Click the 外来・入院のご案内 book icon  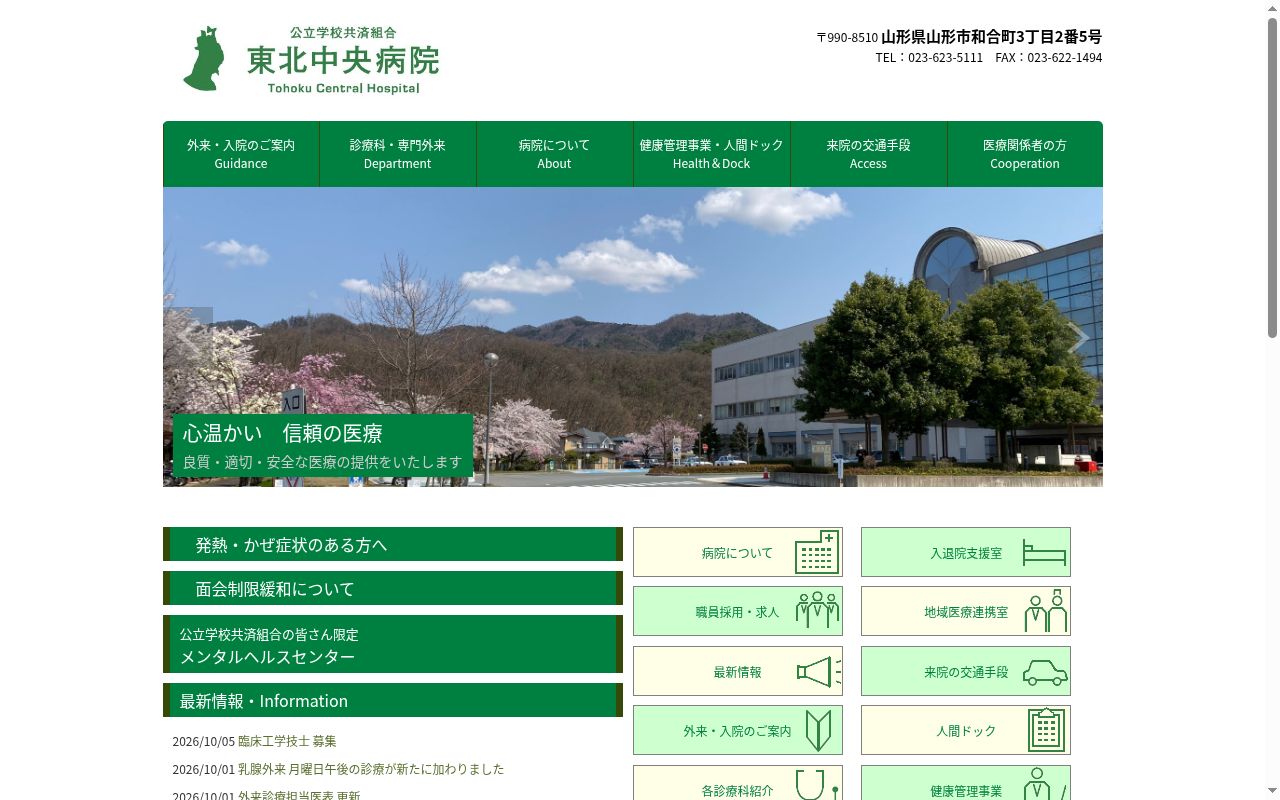[818, 730]
